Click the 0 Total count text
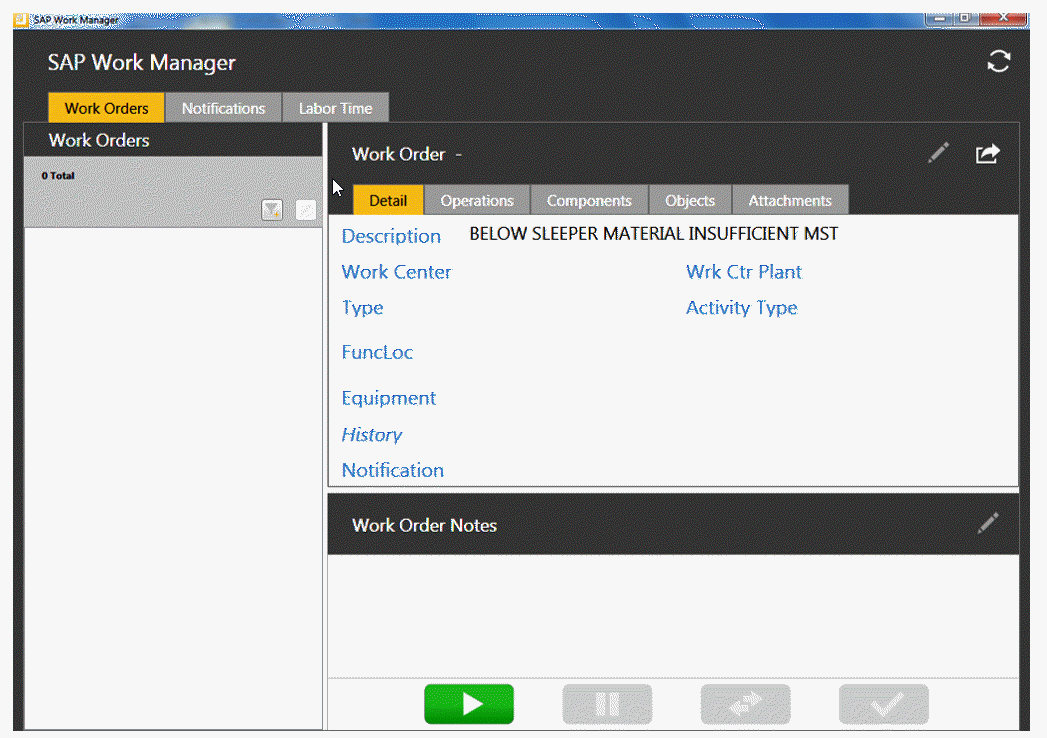This screenshot has height=738, width=1047. [x=58, y=176]
